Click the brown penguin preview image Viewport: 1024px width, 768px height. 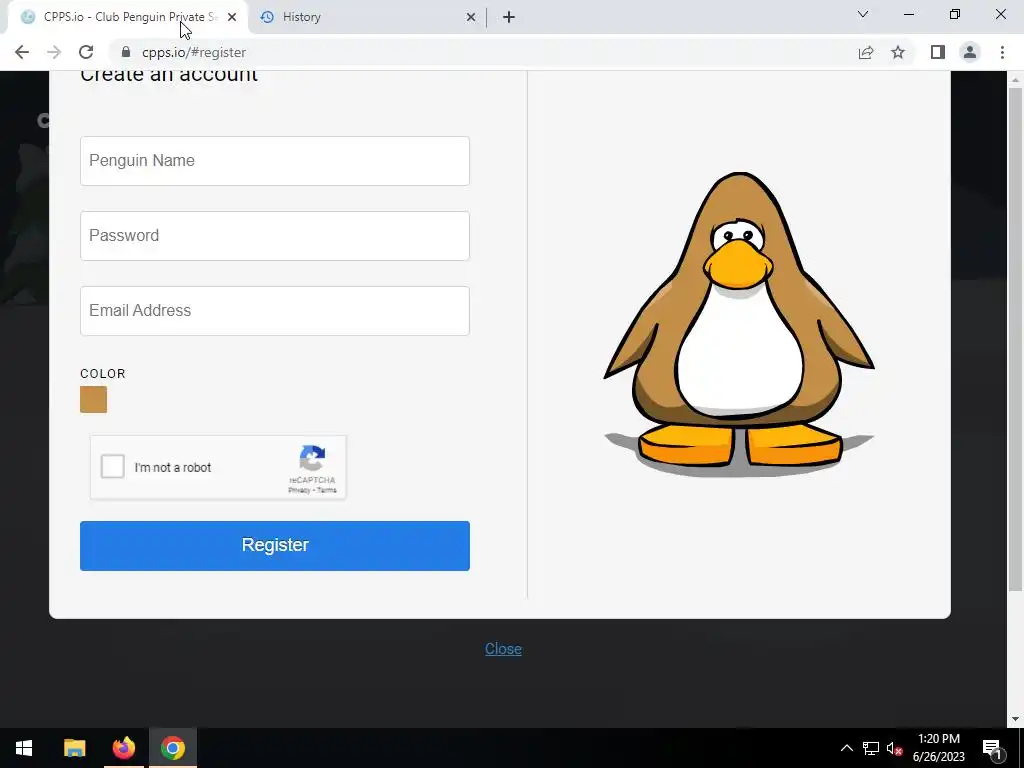739,325
